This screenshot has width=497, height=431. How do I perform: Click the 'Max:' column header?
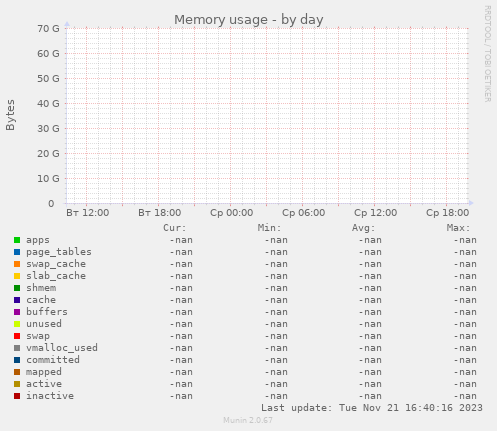(458, 228)
